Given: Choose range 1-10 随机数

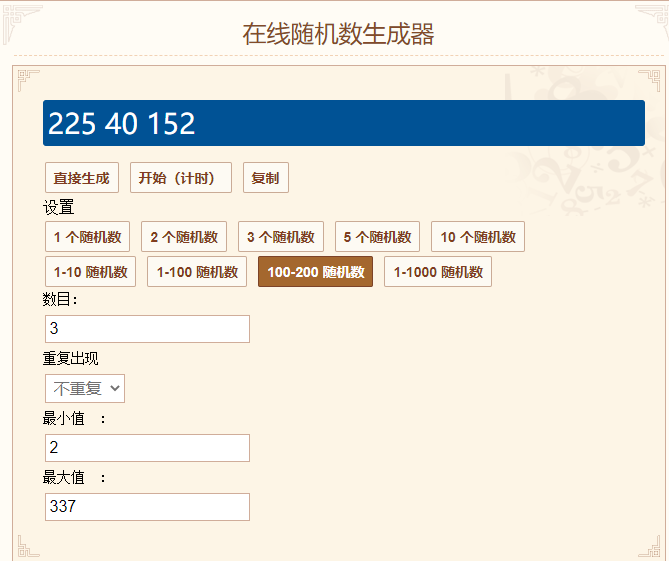Looking at the screenshot, I should pyautogui.click(x=90, y=271).
